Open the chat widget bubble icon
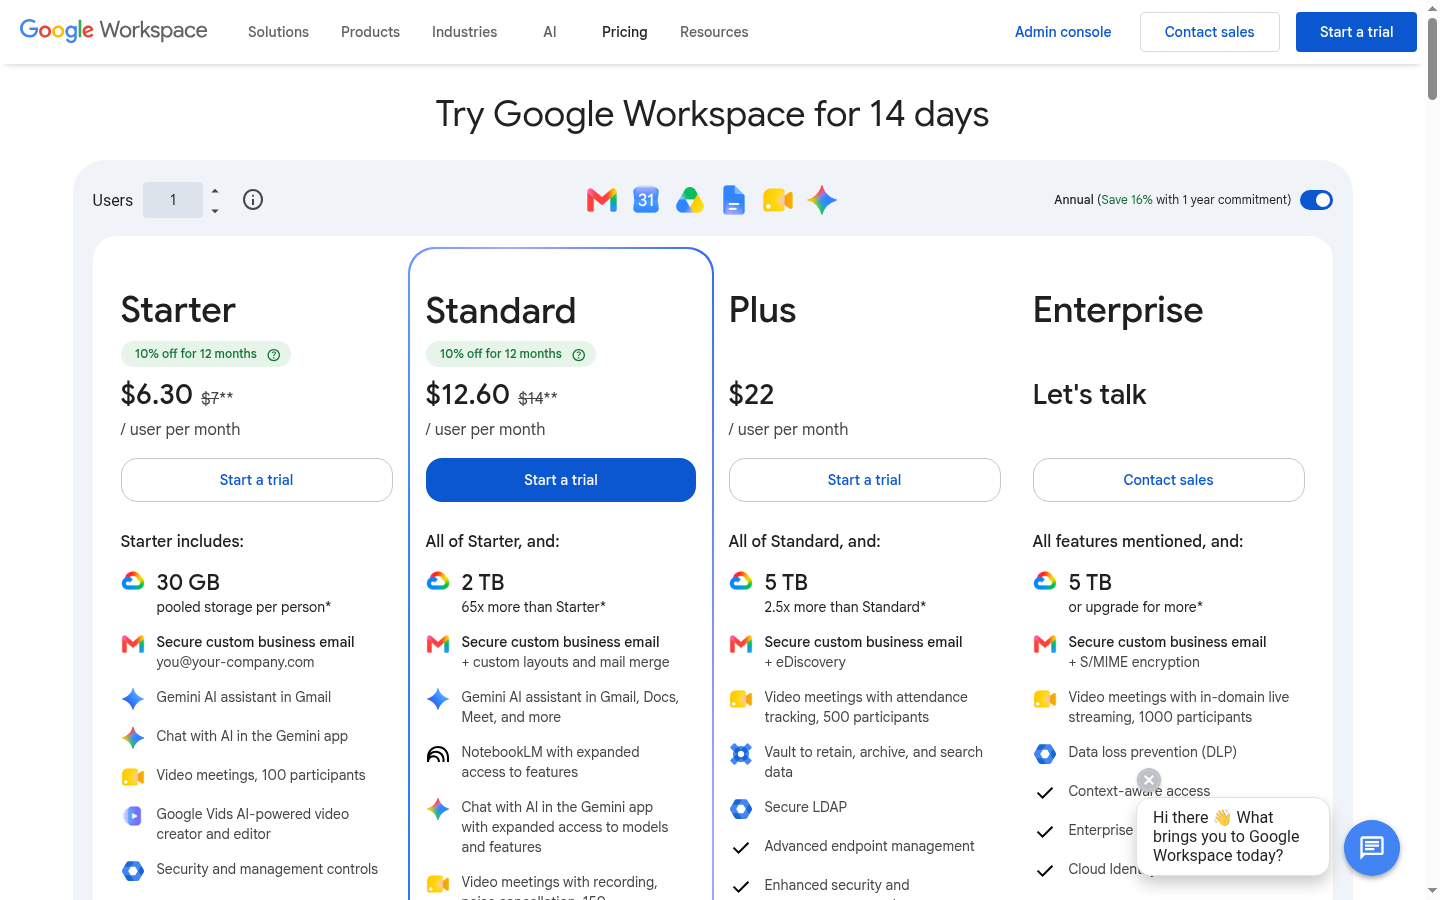Screen dimensions: 1440x900 pos(1372,848)
